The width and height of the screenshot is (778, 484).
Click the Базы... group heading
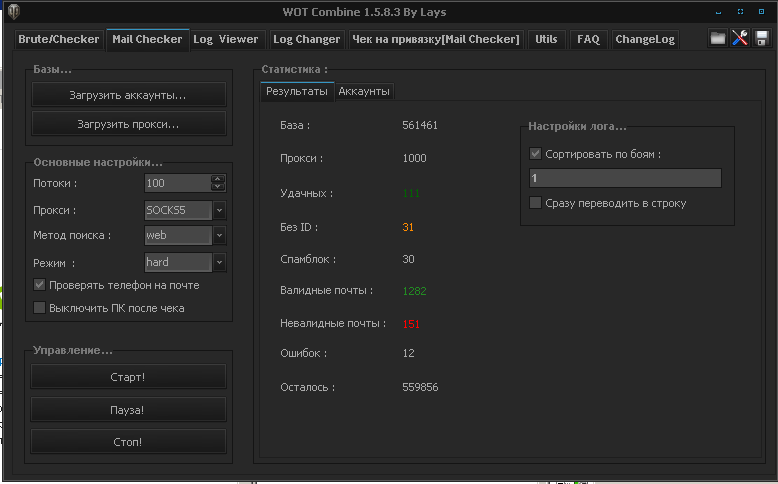click(52, 69)
